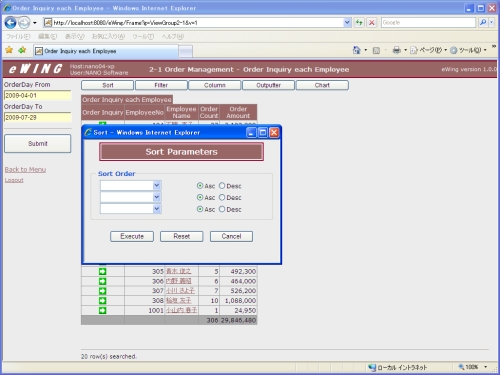This screenshot has height=375, width=500.
Task: Open the search provider dropdown arrow
Action: point(491,23)
